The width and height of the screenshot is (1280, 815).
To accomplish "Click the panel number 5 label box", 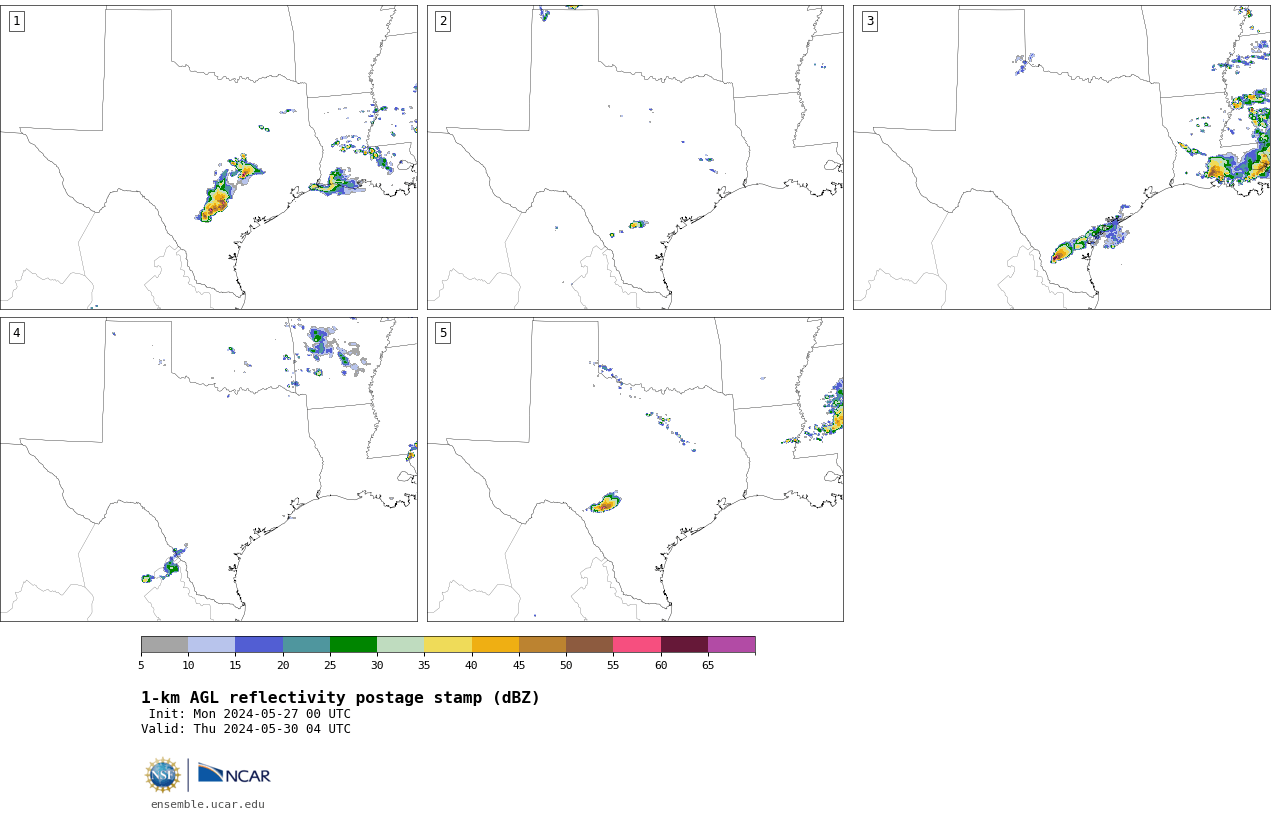I will click(x=443, y=333).
